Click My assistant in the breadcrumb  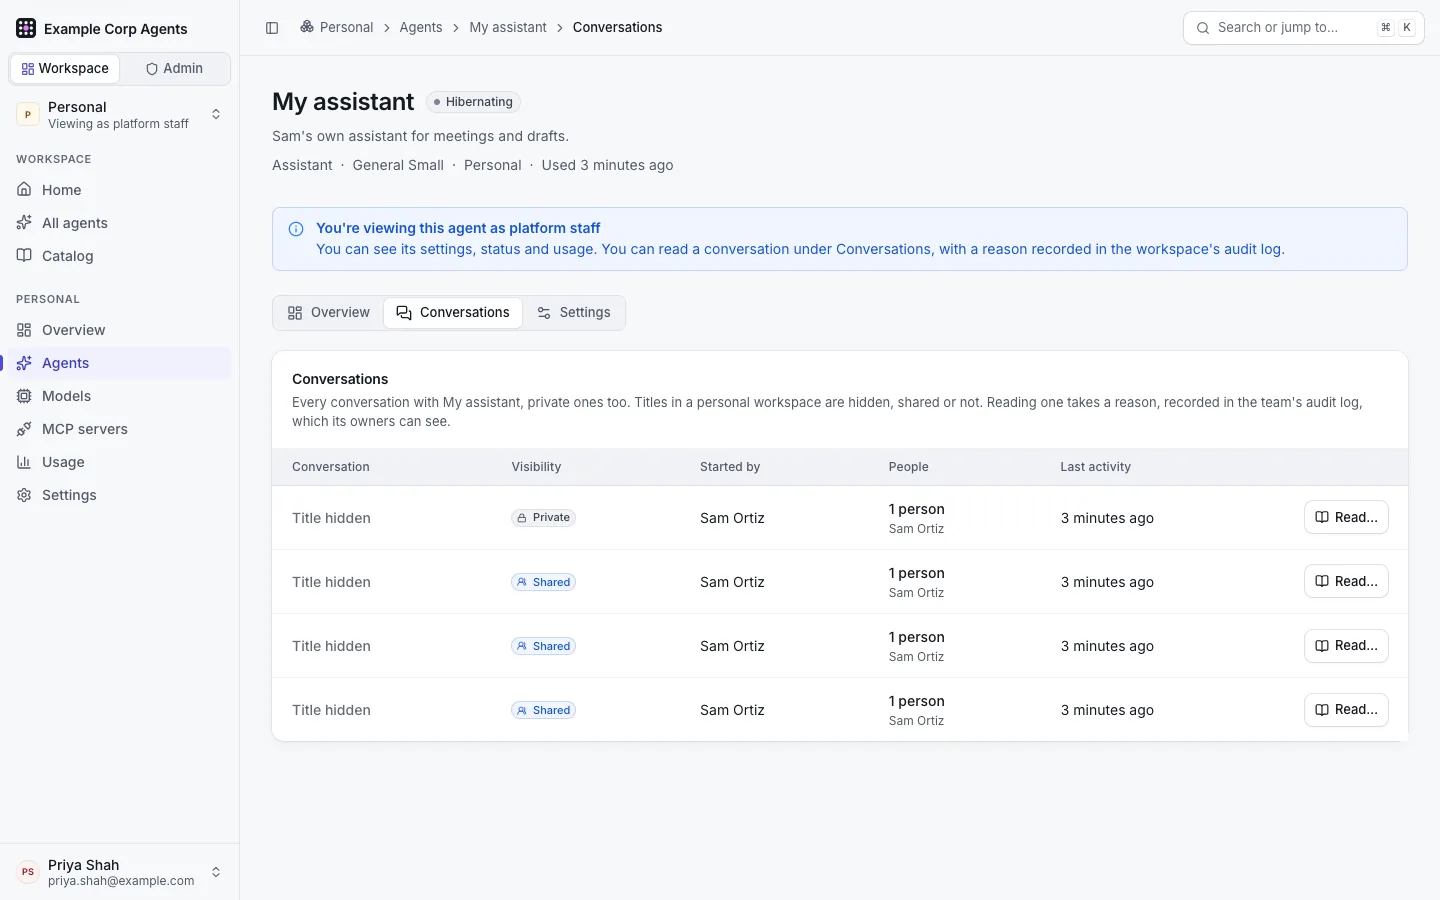coord(508,28)
